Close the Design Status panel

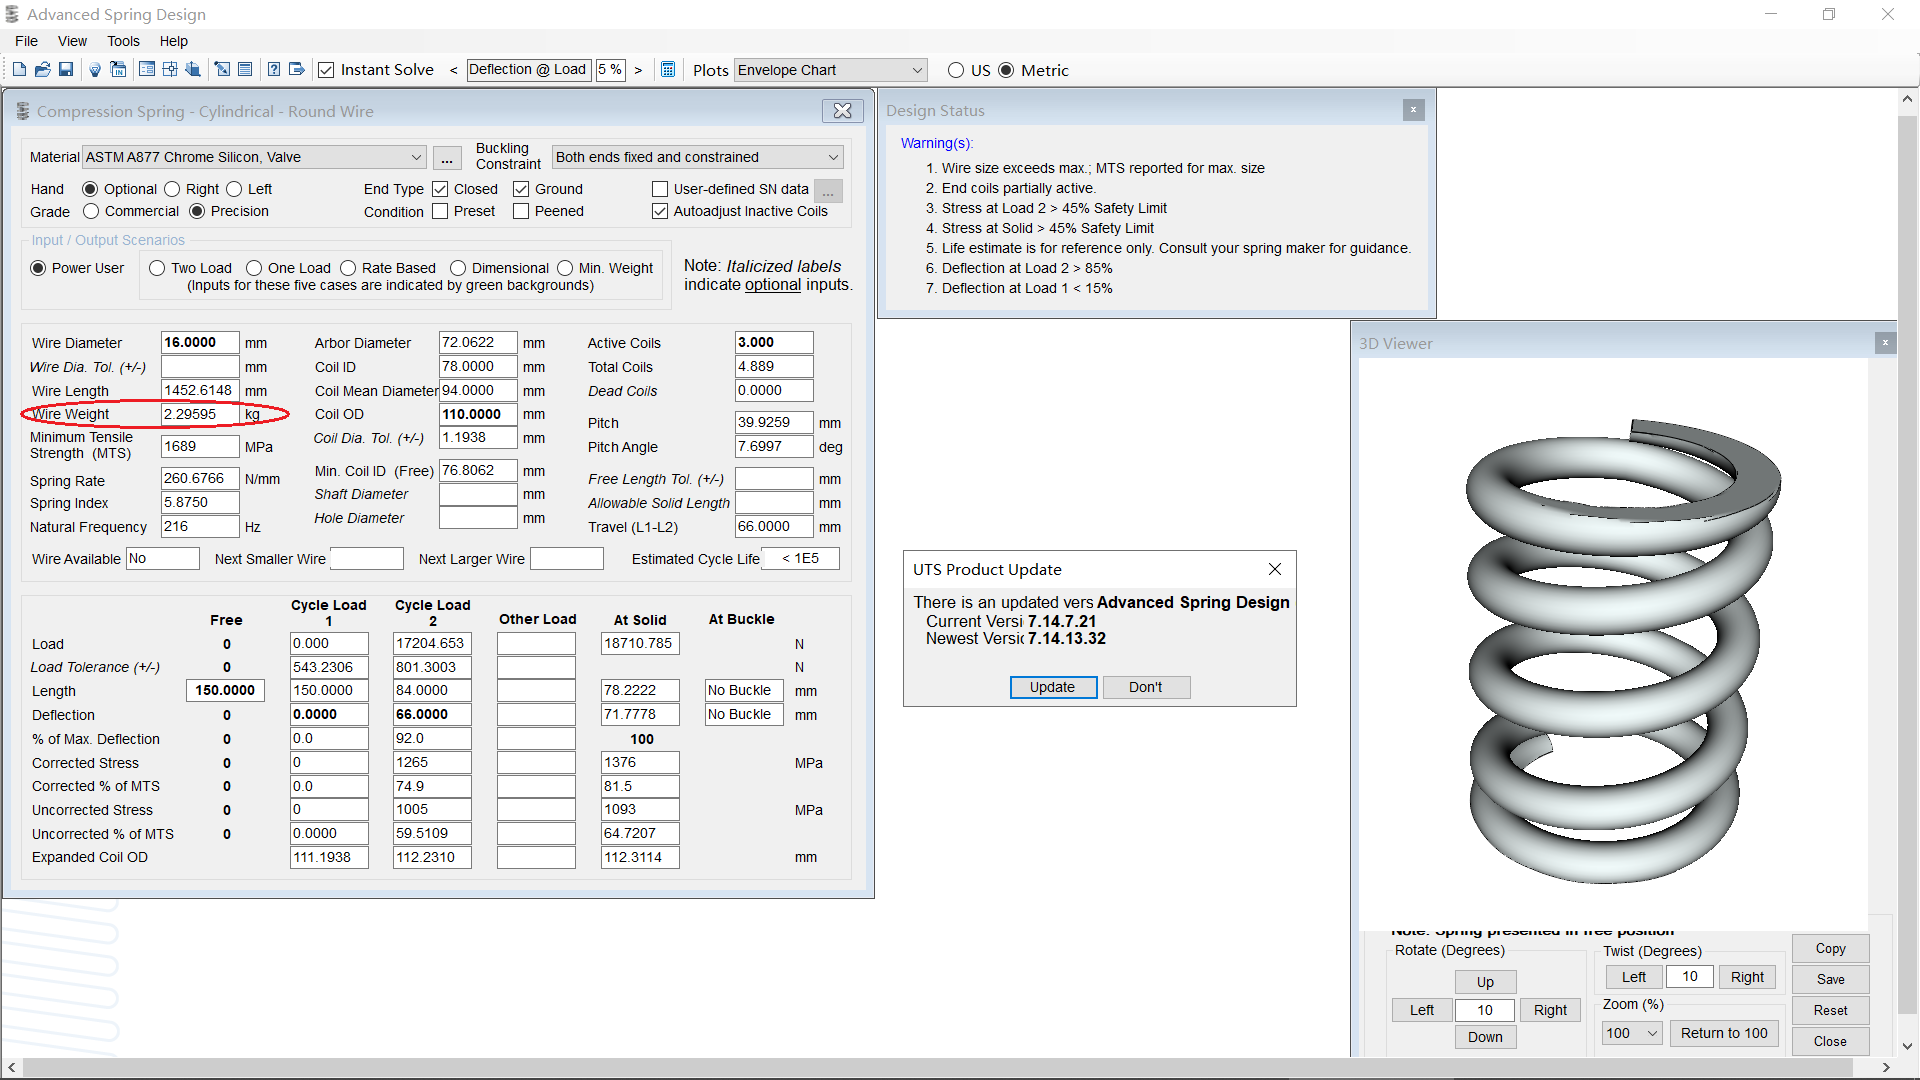[1413, 109]
